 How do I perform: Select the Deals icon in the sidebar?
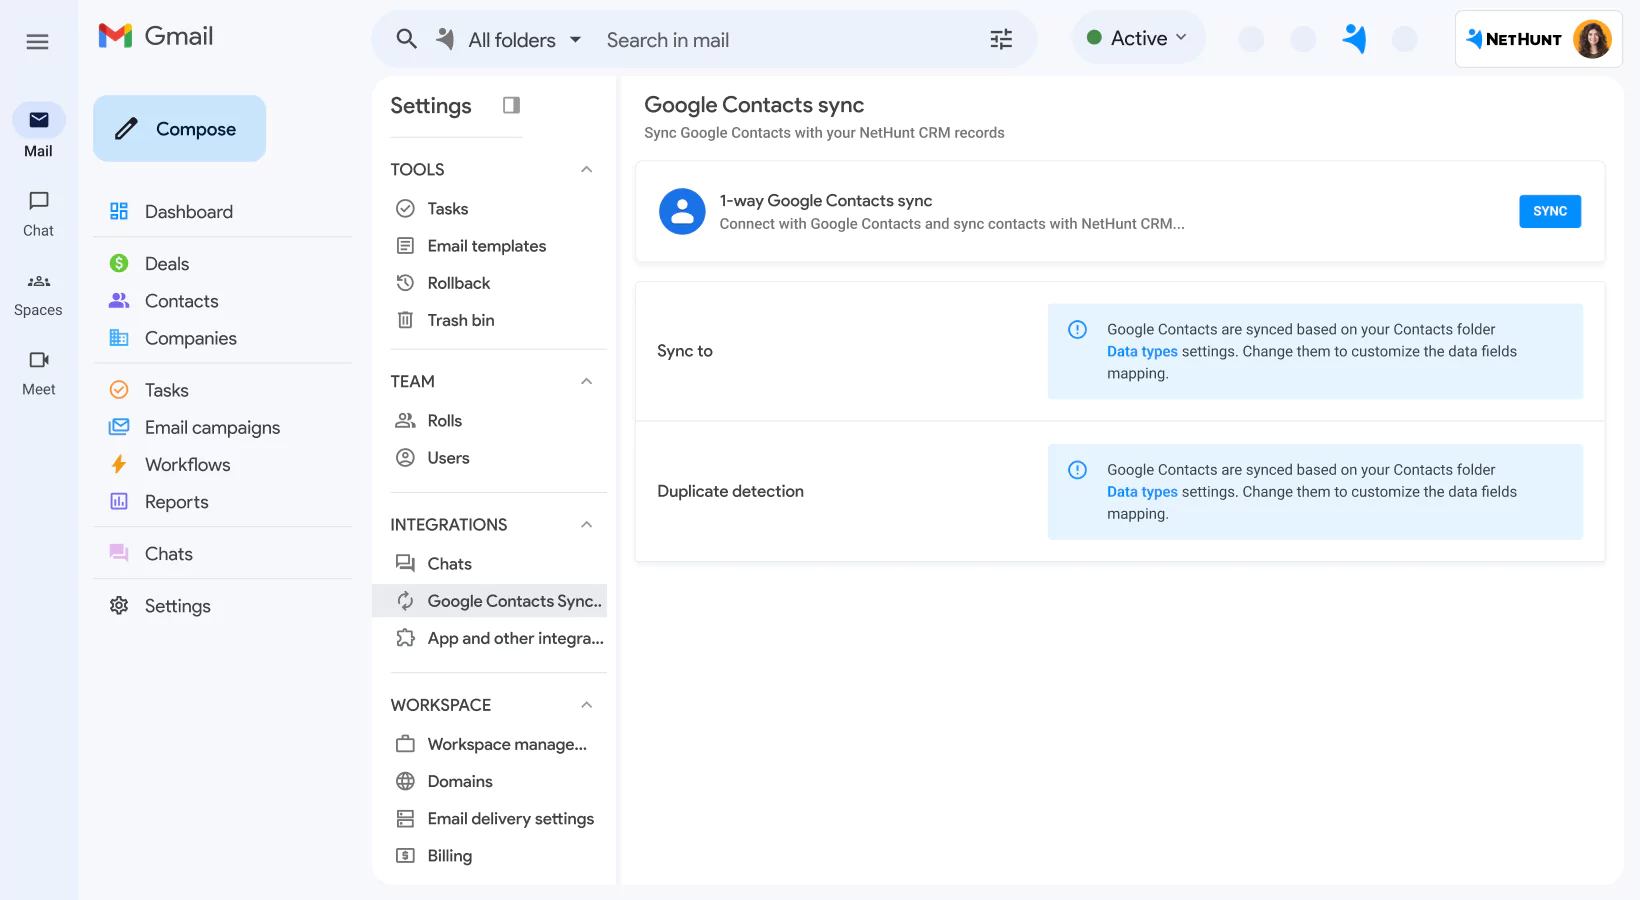coord(118,263)
